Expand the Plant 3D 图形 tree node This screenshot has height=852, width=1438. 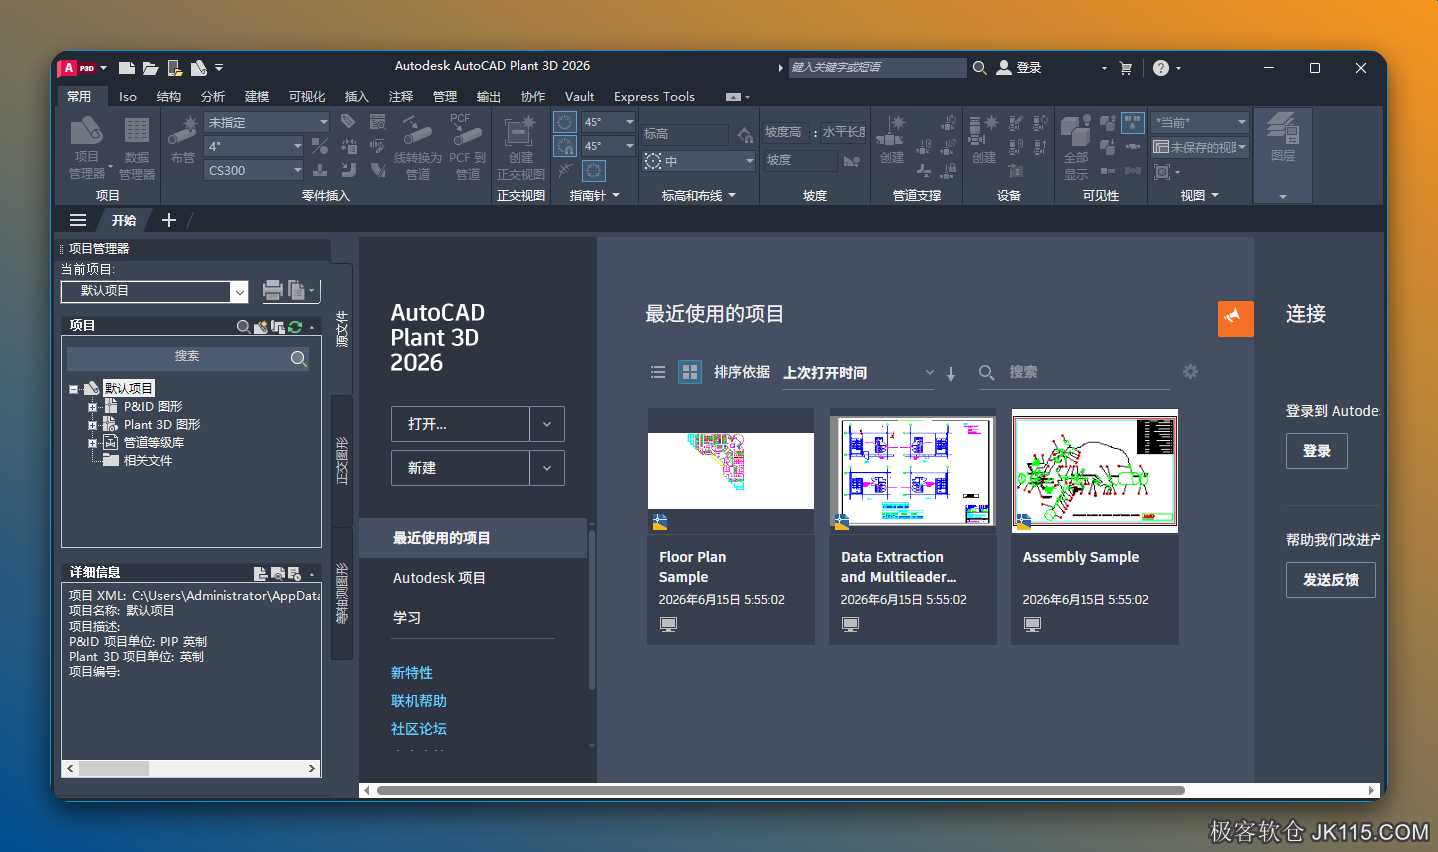coord(93,425)
